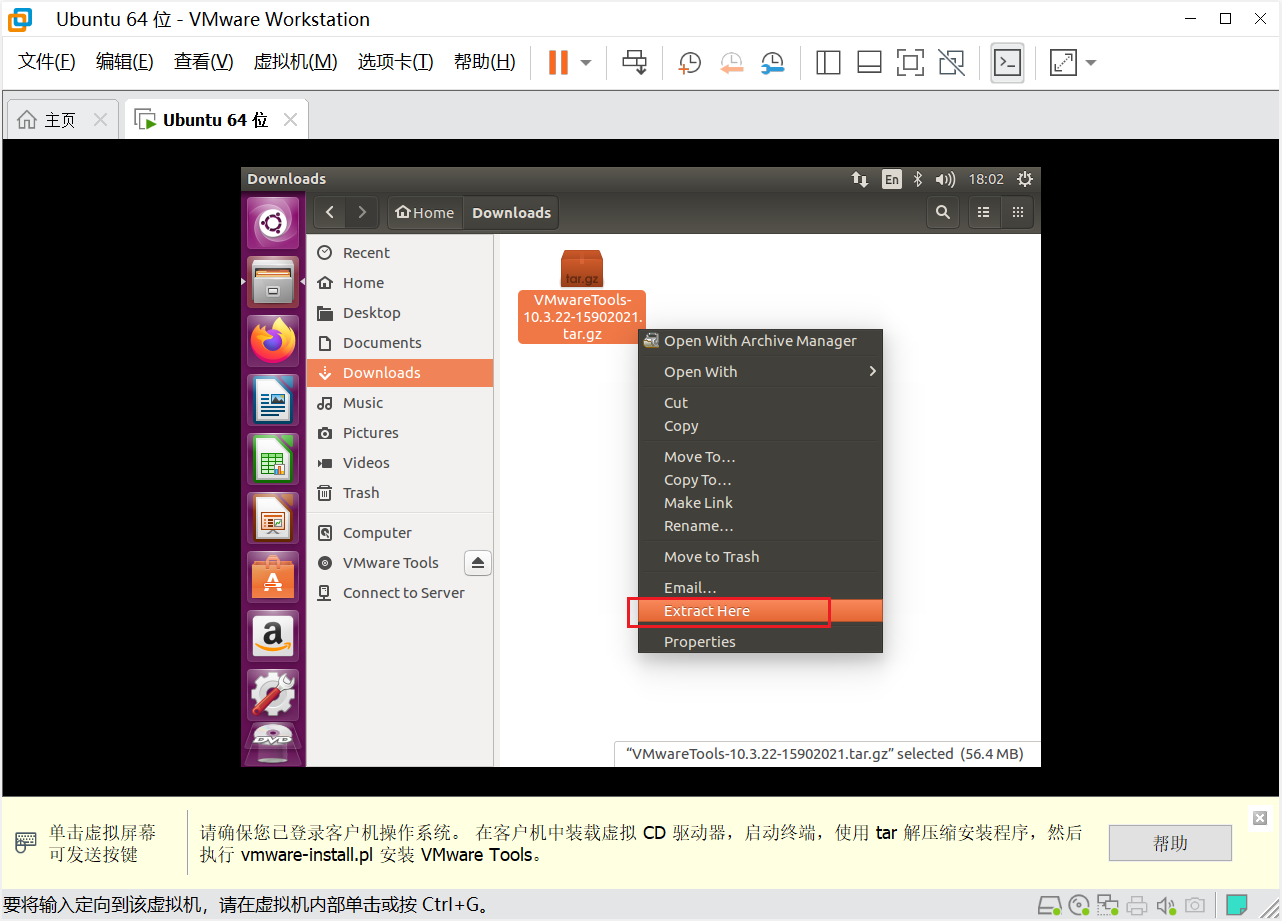Open the 编辑(E) menu

pos(125,62)
